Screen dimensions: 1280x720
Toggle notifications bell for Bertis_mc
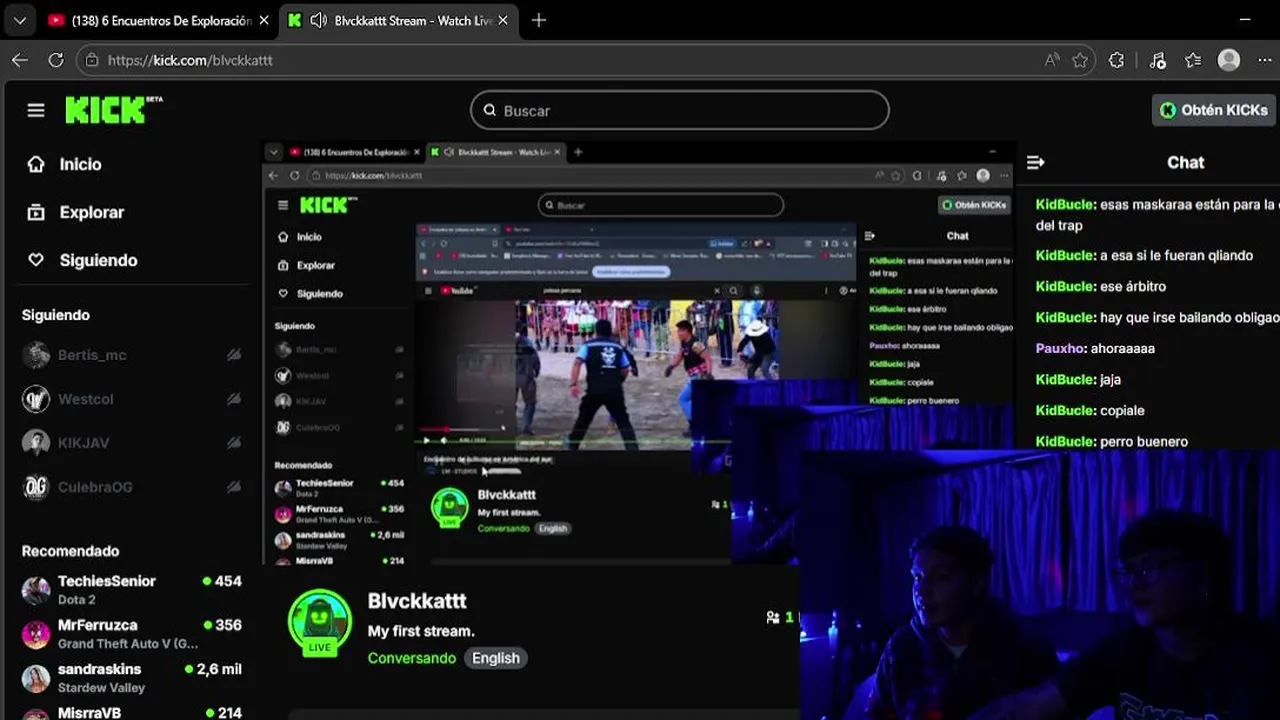233,355
